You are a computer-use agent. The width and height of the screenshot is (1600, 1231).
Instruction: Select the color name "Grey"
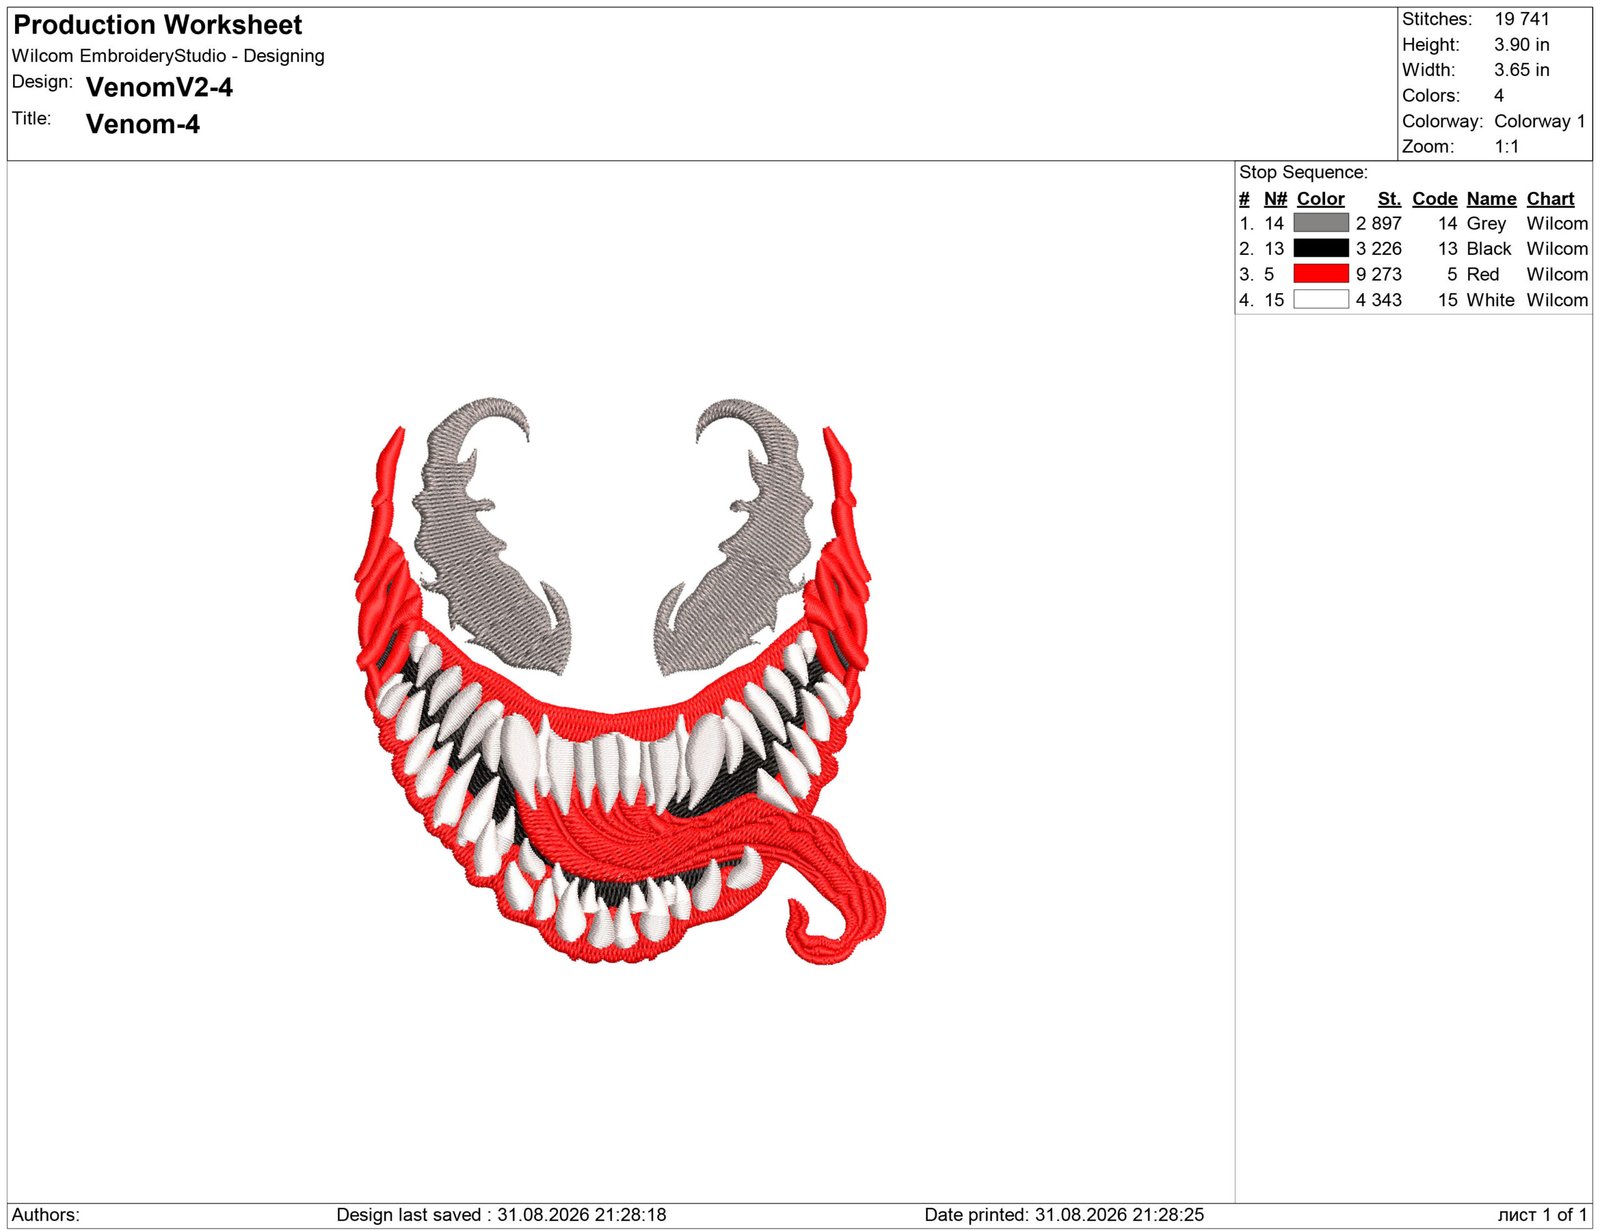(x=1486, y=224)
